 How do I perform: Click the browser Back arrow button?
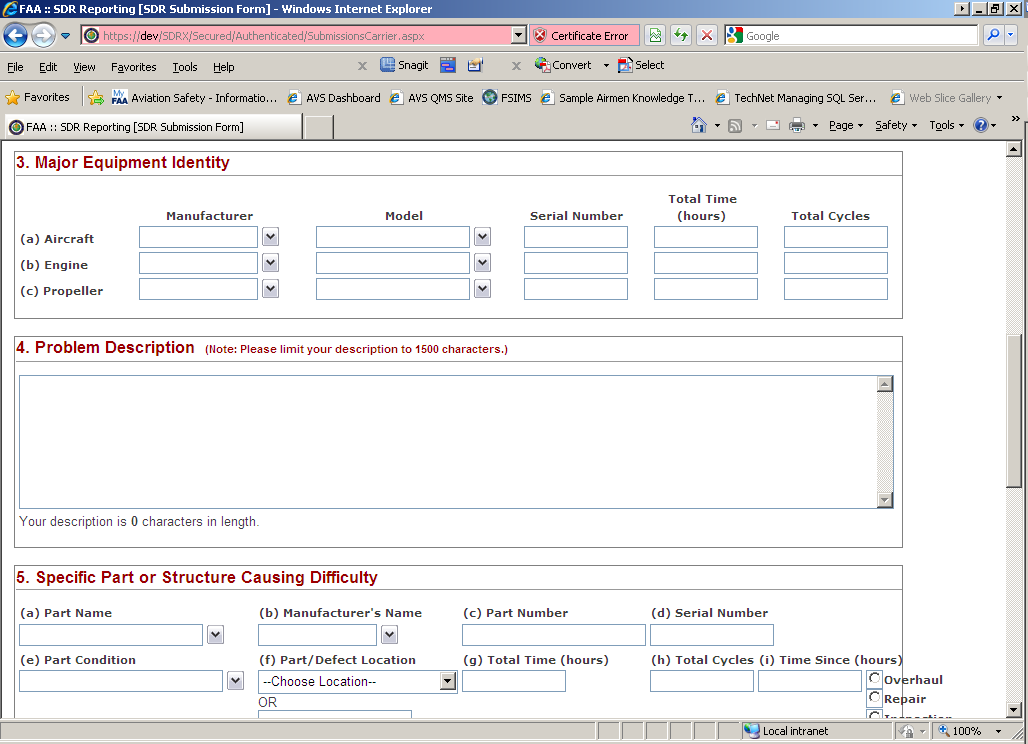[15, 36]
